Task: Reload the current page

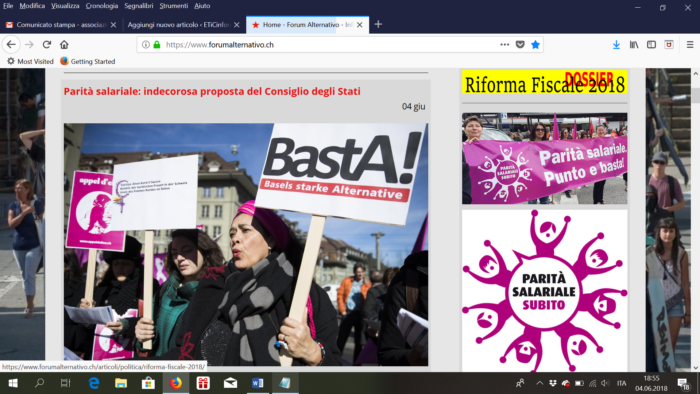Action: coord(46,45)
